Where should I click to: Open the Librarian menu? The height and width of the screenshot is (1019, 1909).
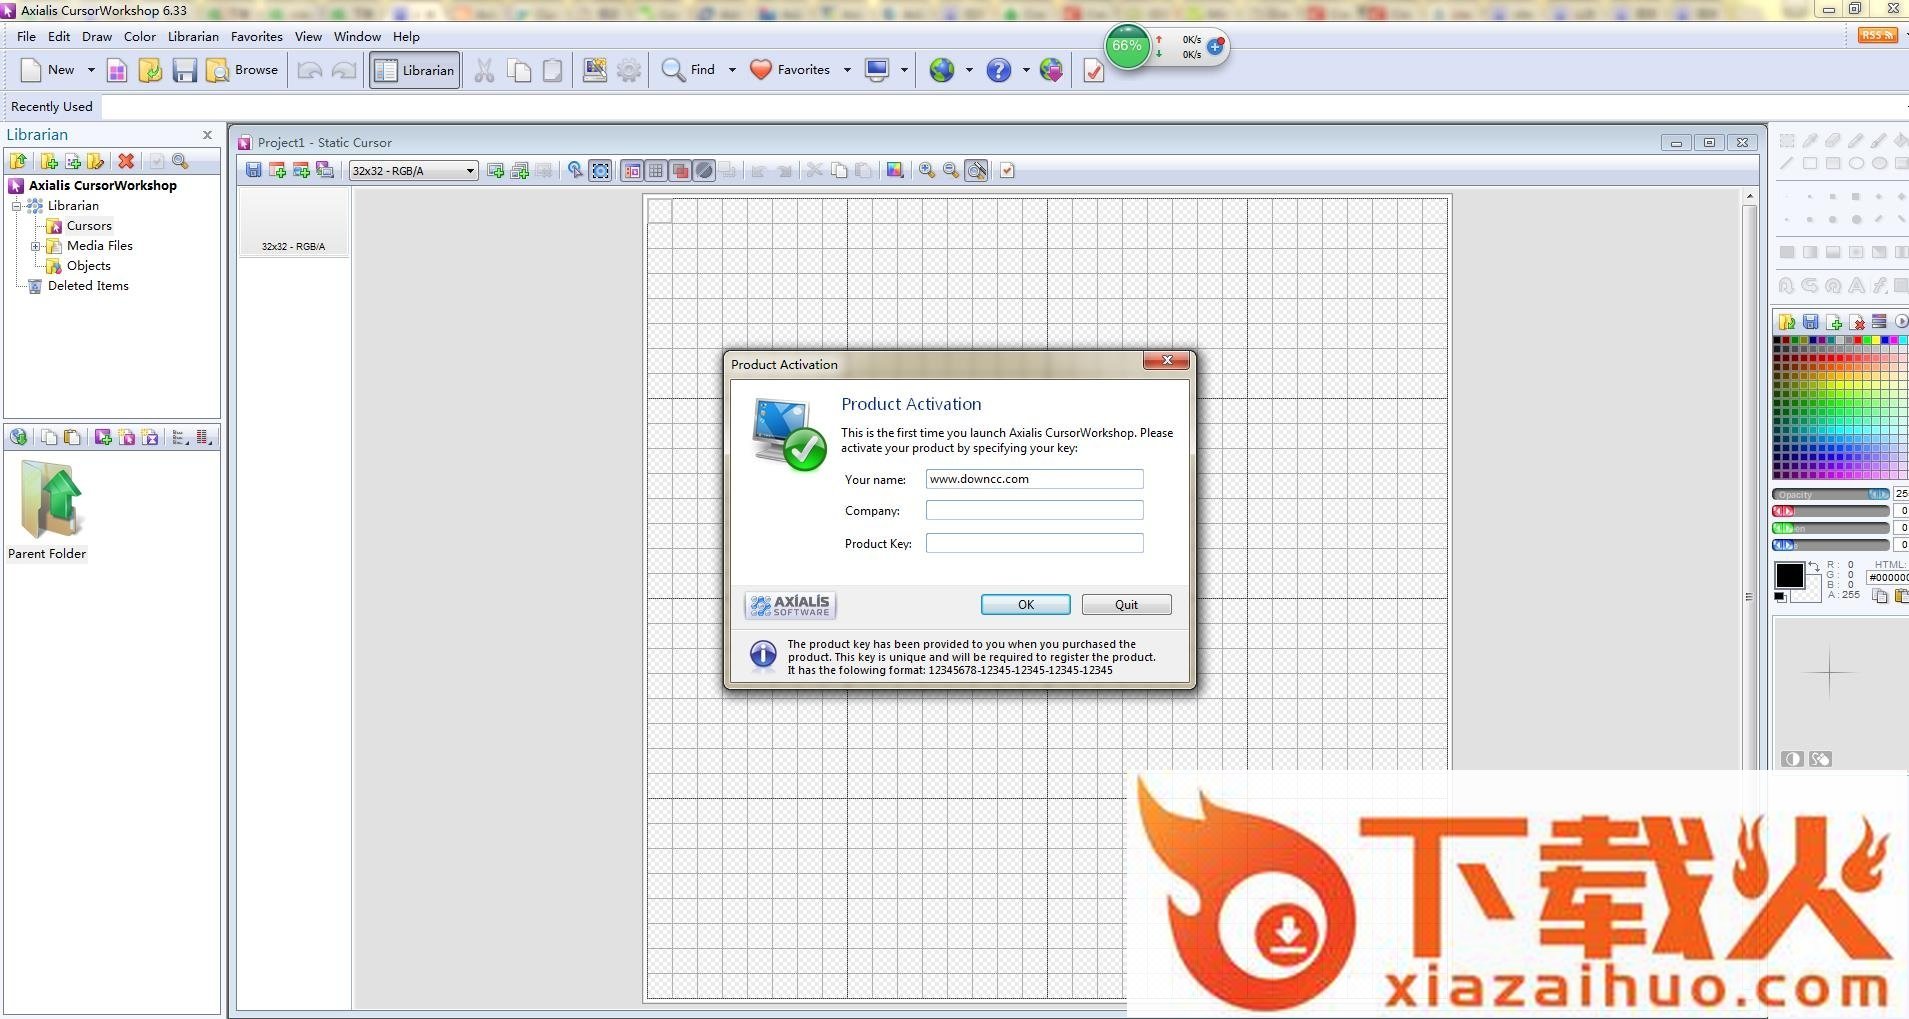click(193, 36)
